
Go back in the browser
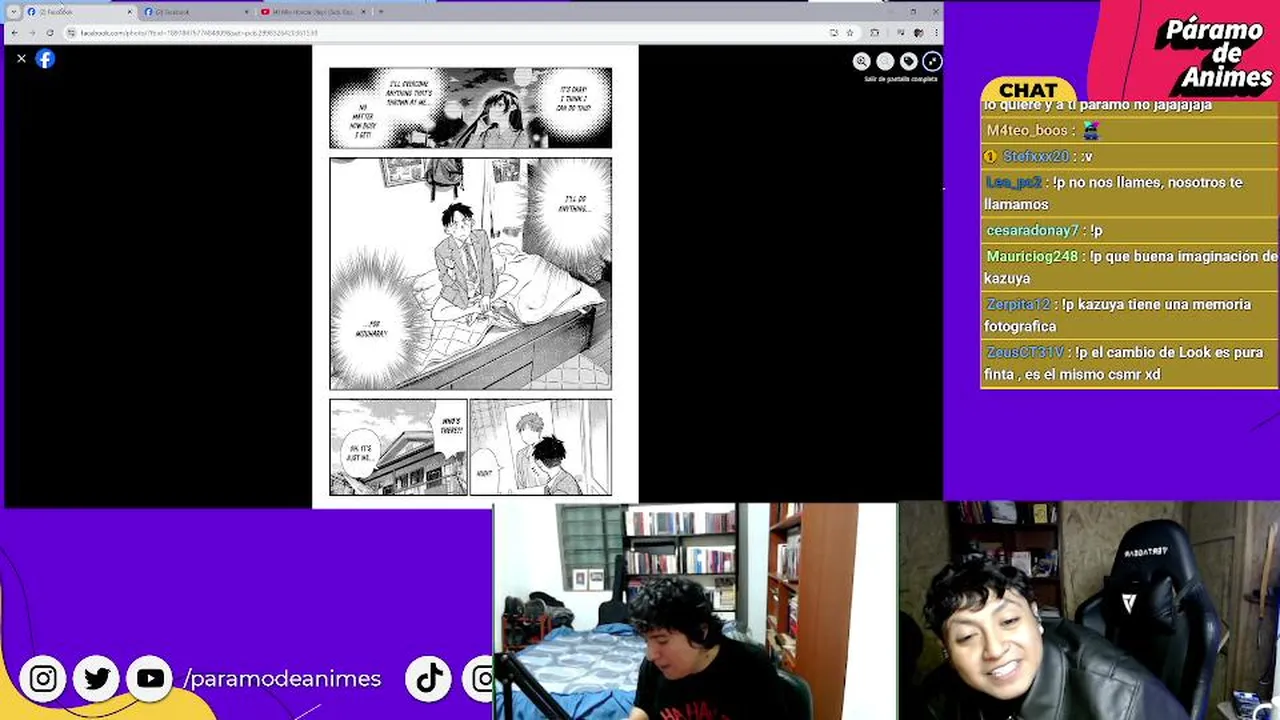point(14,32)
